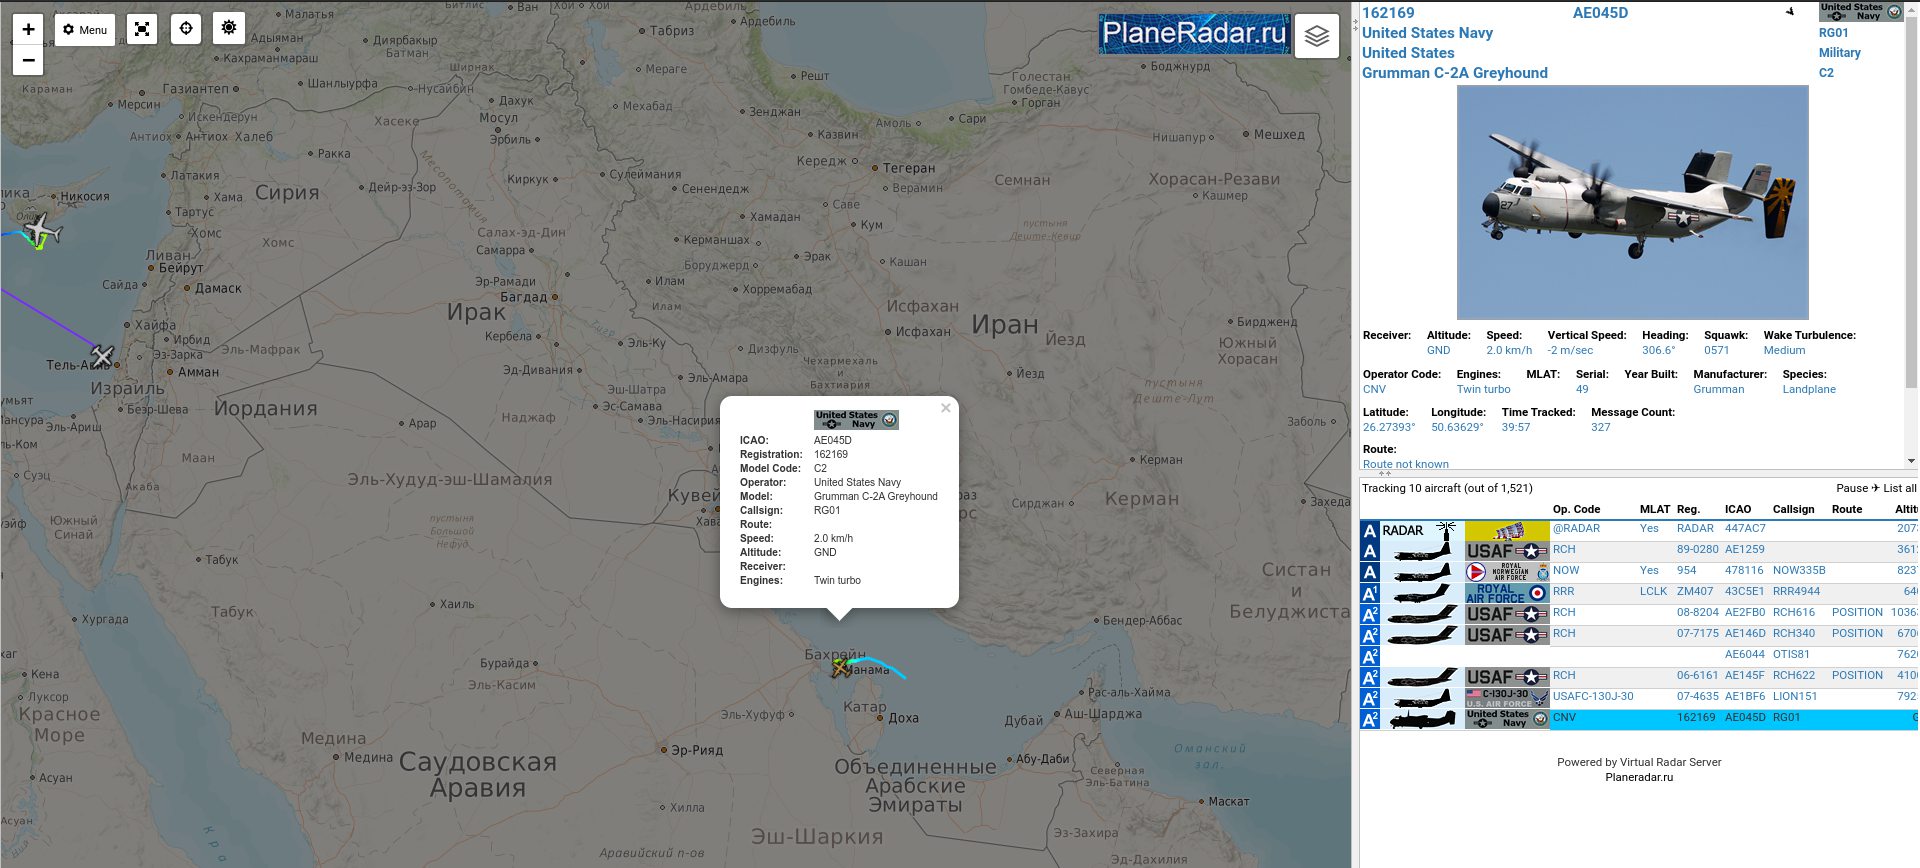Image resolution: width=1920 pixels, height=868 pixels.
Task: Sort list by ICAO column
Action: point(1737,509)
